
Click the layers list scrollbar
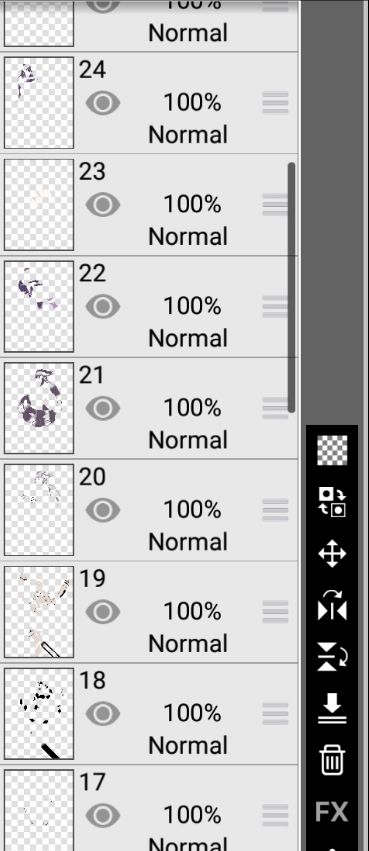click(291, 288)
